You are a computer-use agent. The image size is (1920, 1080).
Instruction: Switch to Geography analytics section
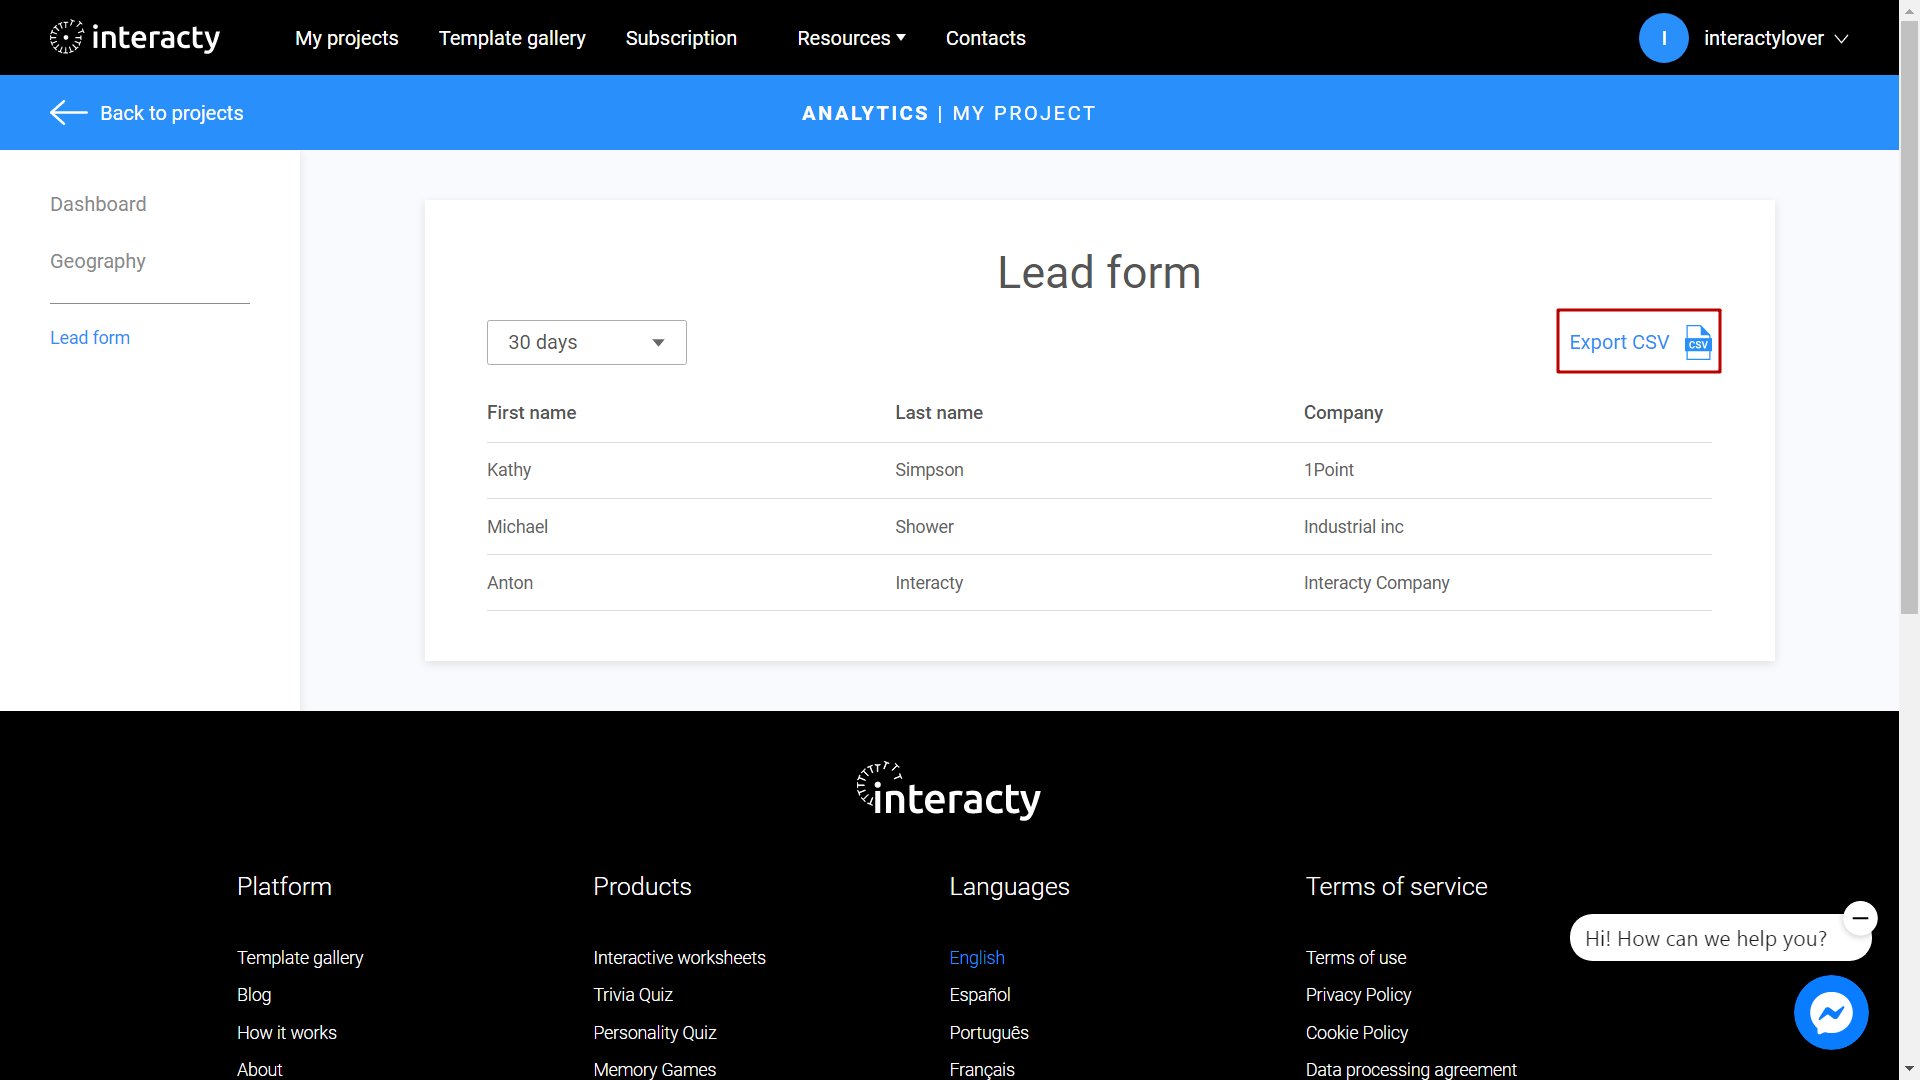98,261
